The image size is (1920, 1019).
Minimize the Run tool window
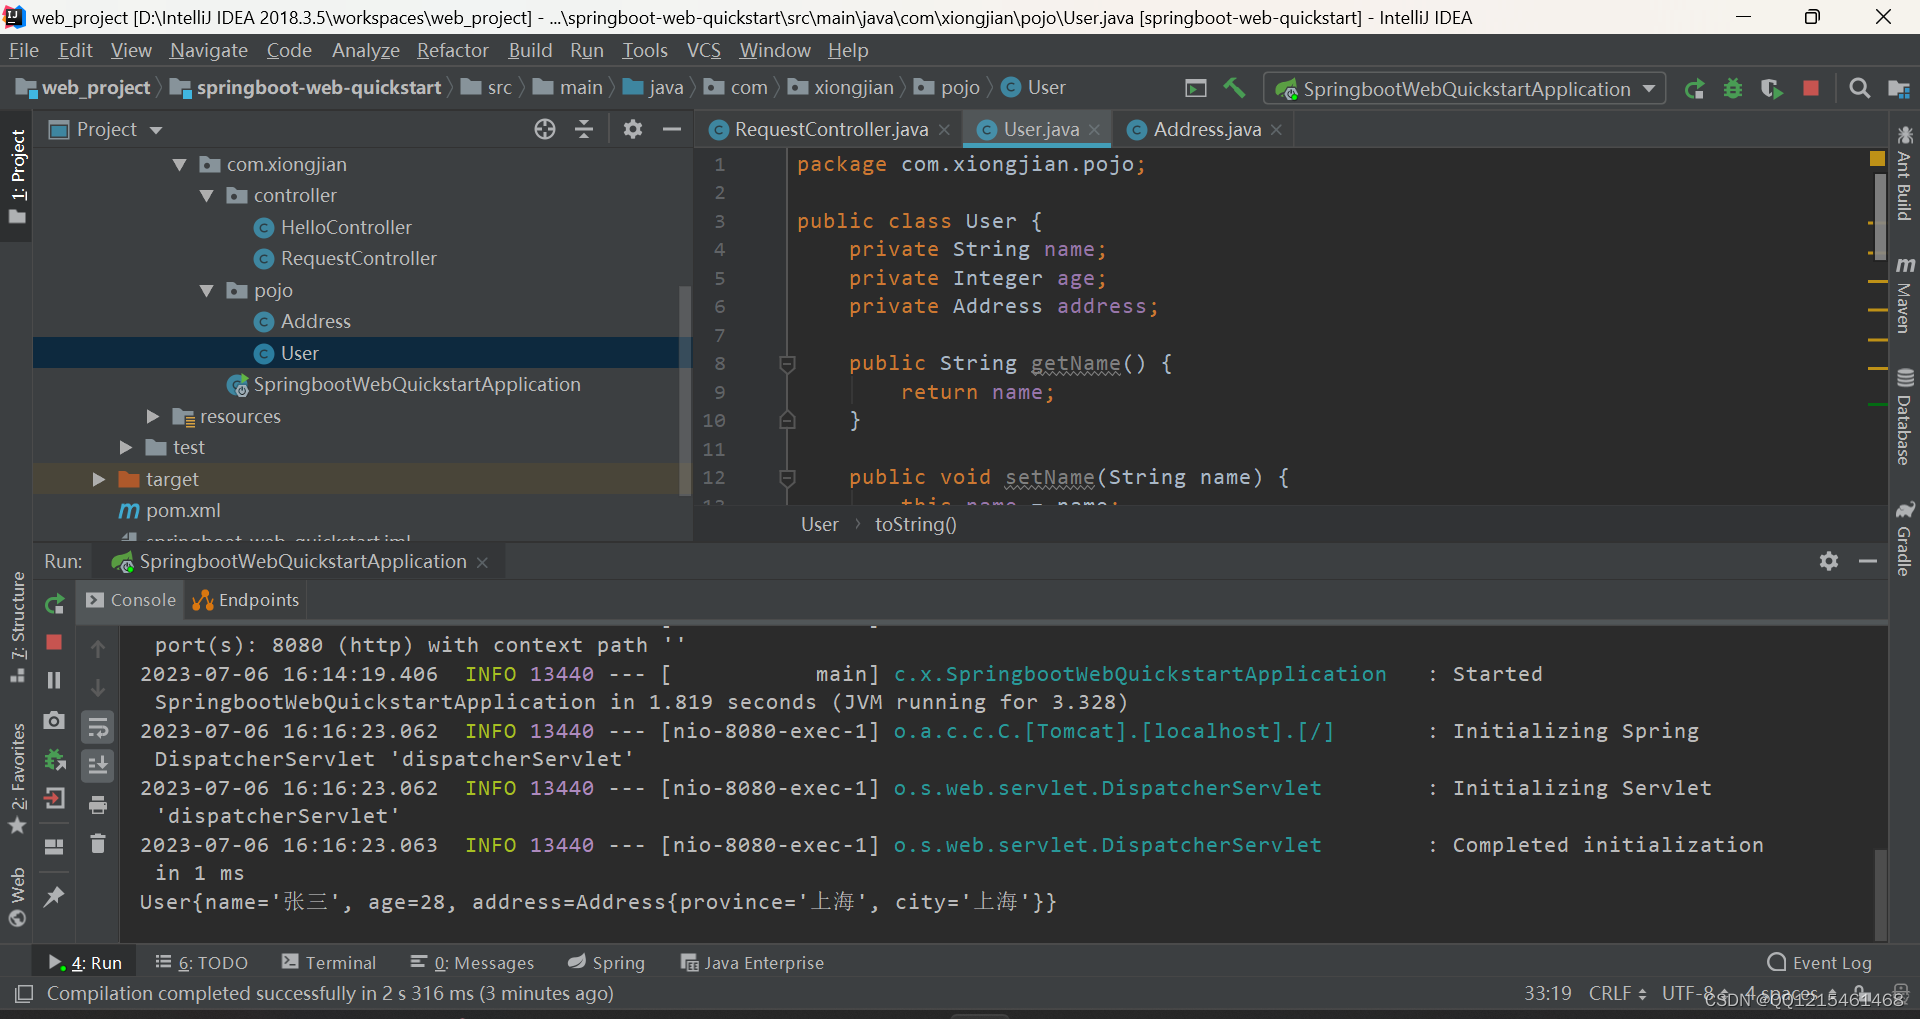[x=1868, y=561]
